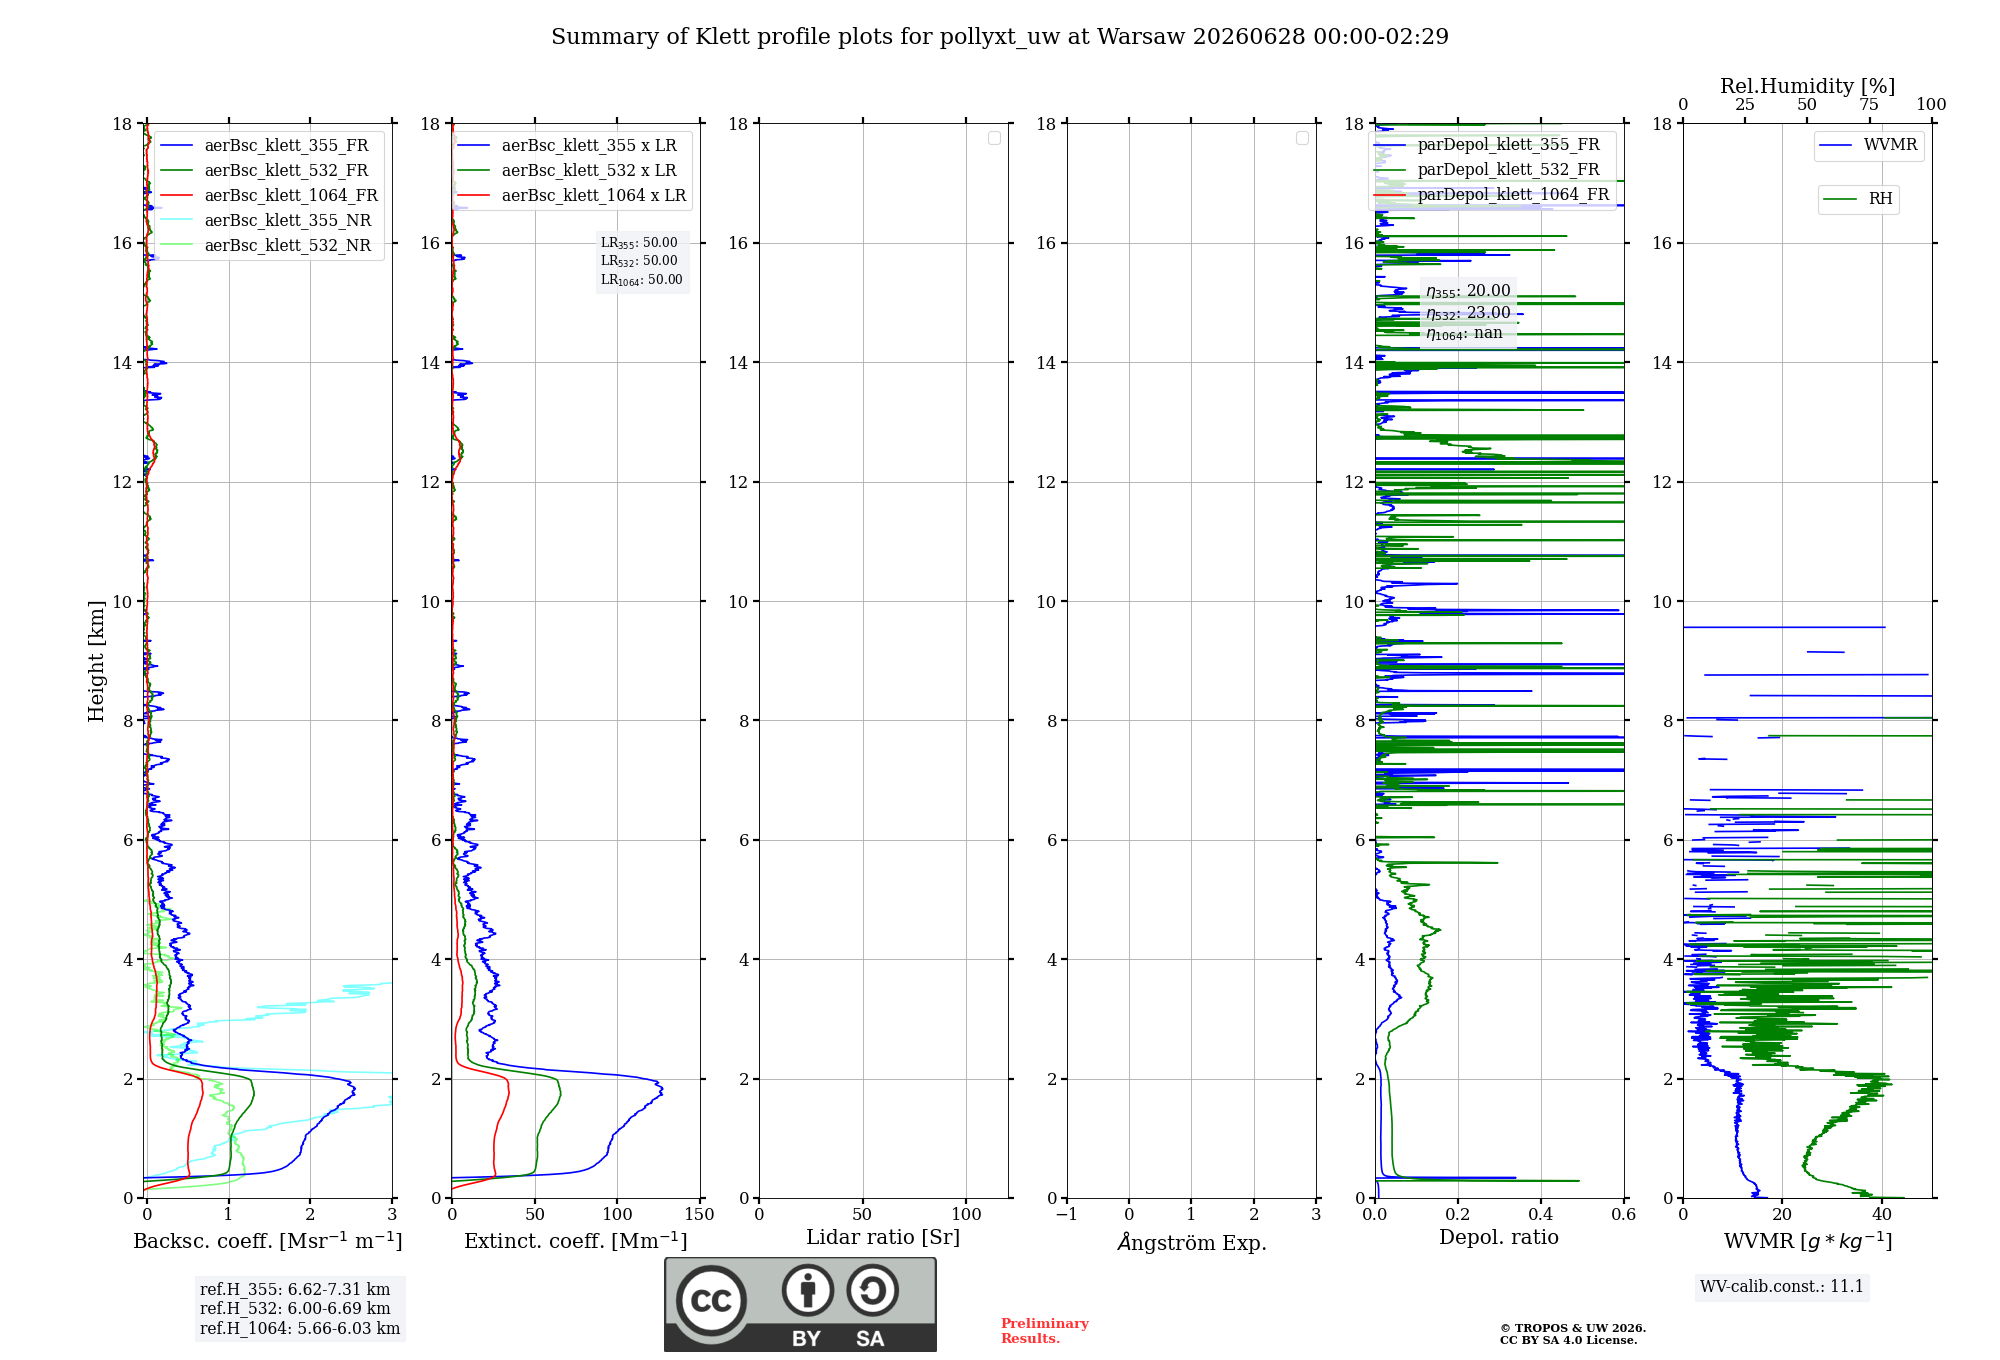Click the η1064: nan annotation
This screenshot has width=2000, height=1360.
(x=1464, y=334)
